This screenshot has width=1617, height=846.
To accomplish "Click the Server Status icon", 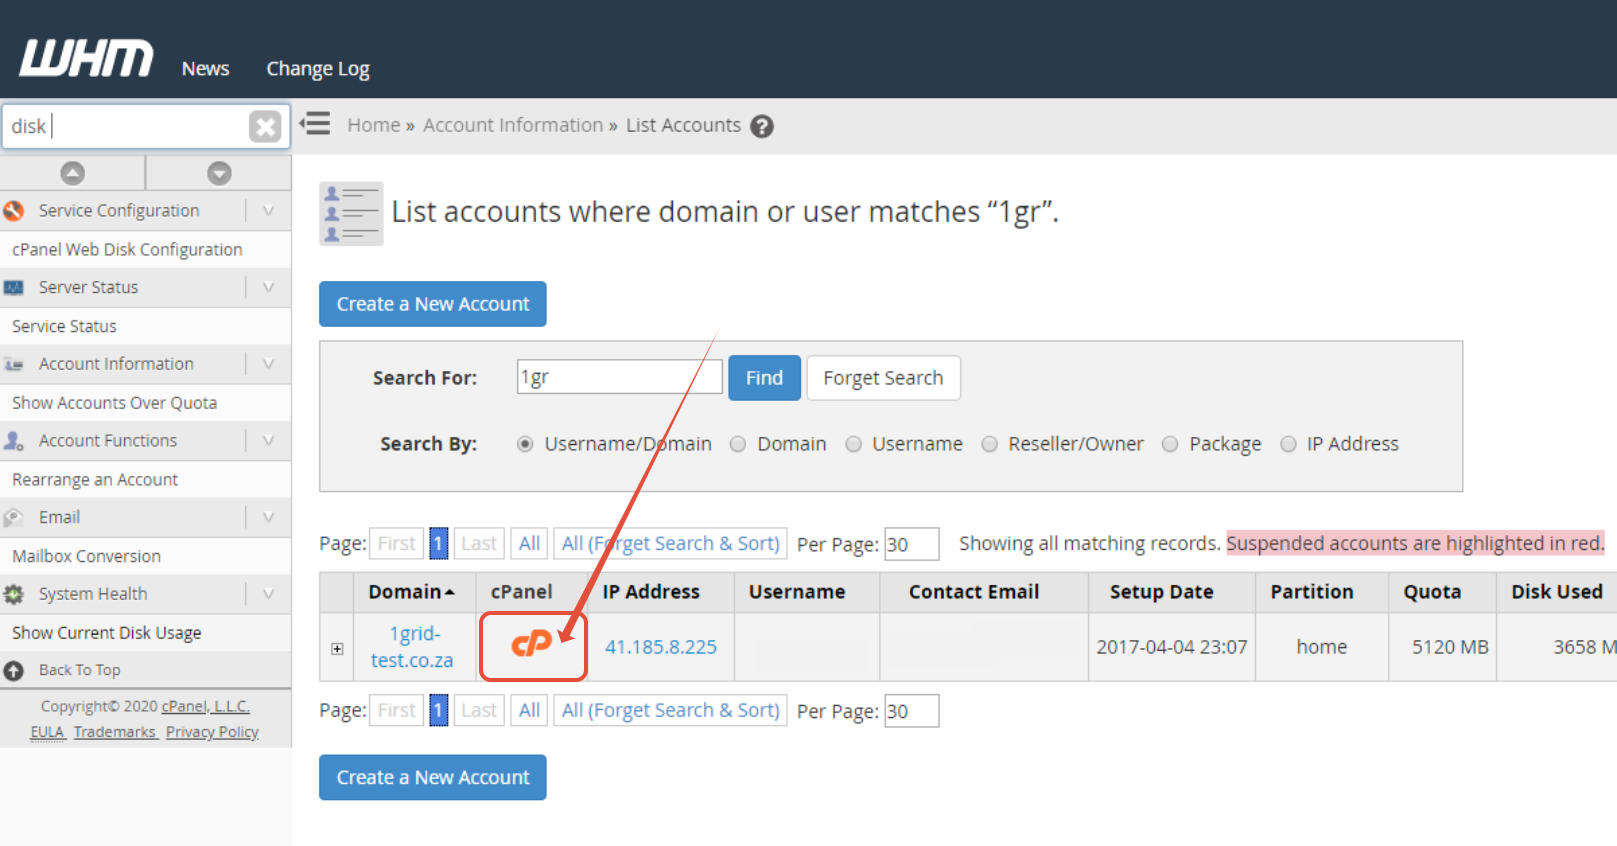I will point(14,288).
